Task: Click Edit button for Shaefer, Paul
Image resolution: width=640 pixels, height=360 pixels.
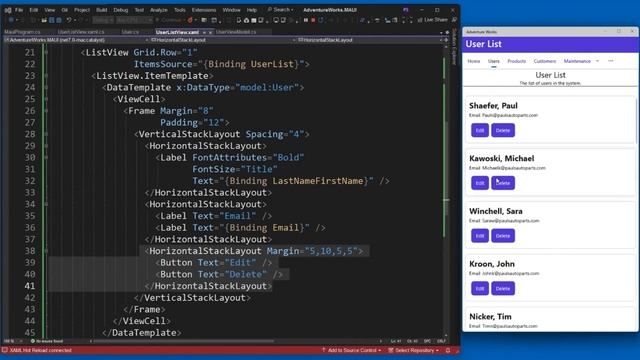Action: 480,131
